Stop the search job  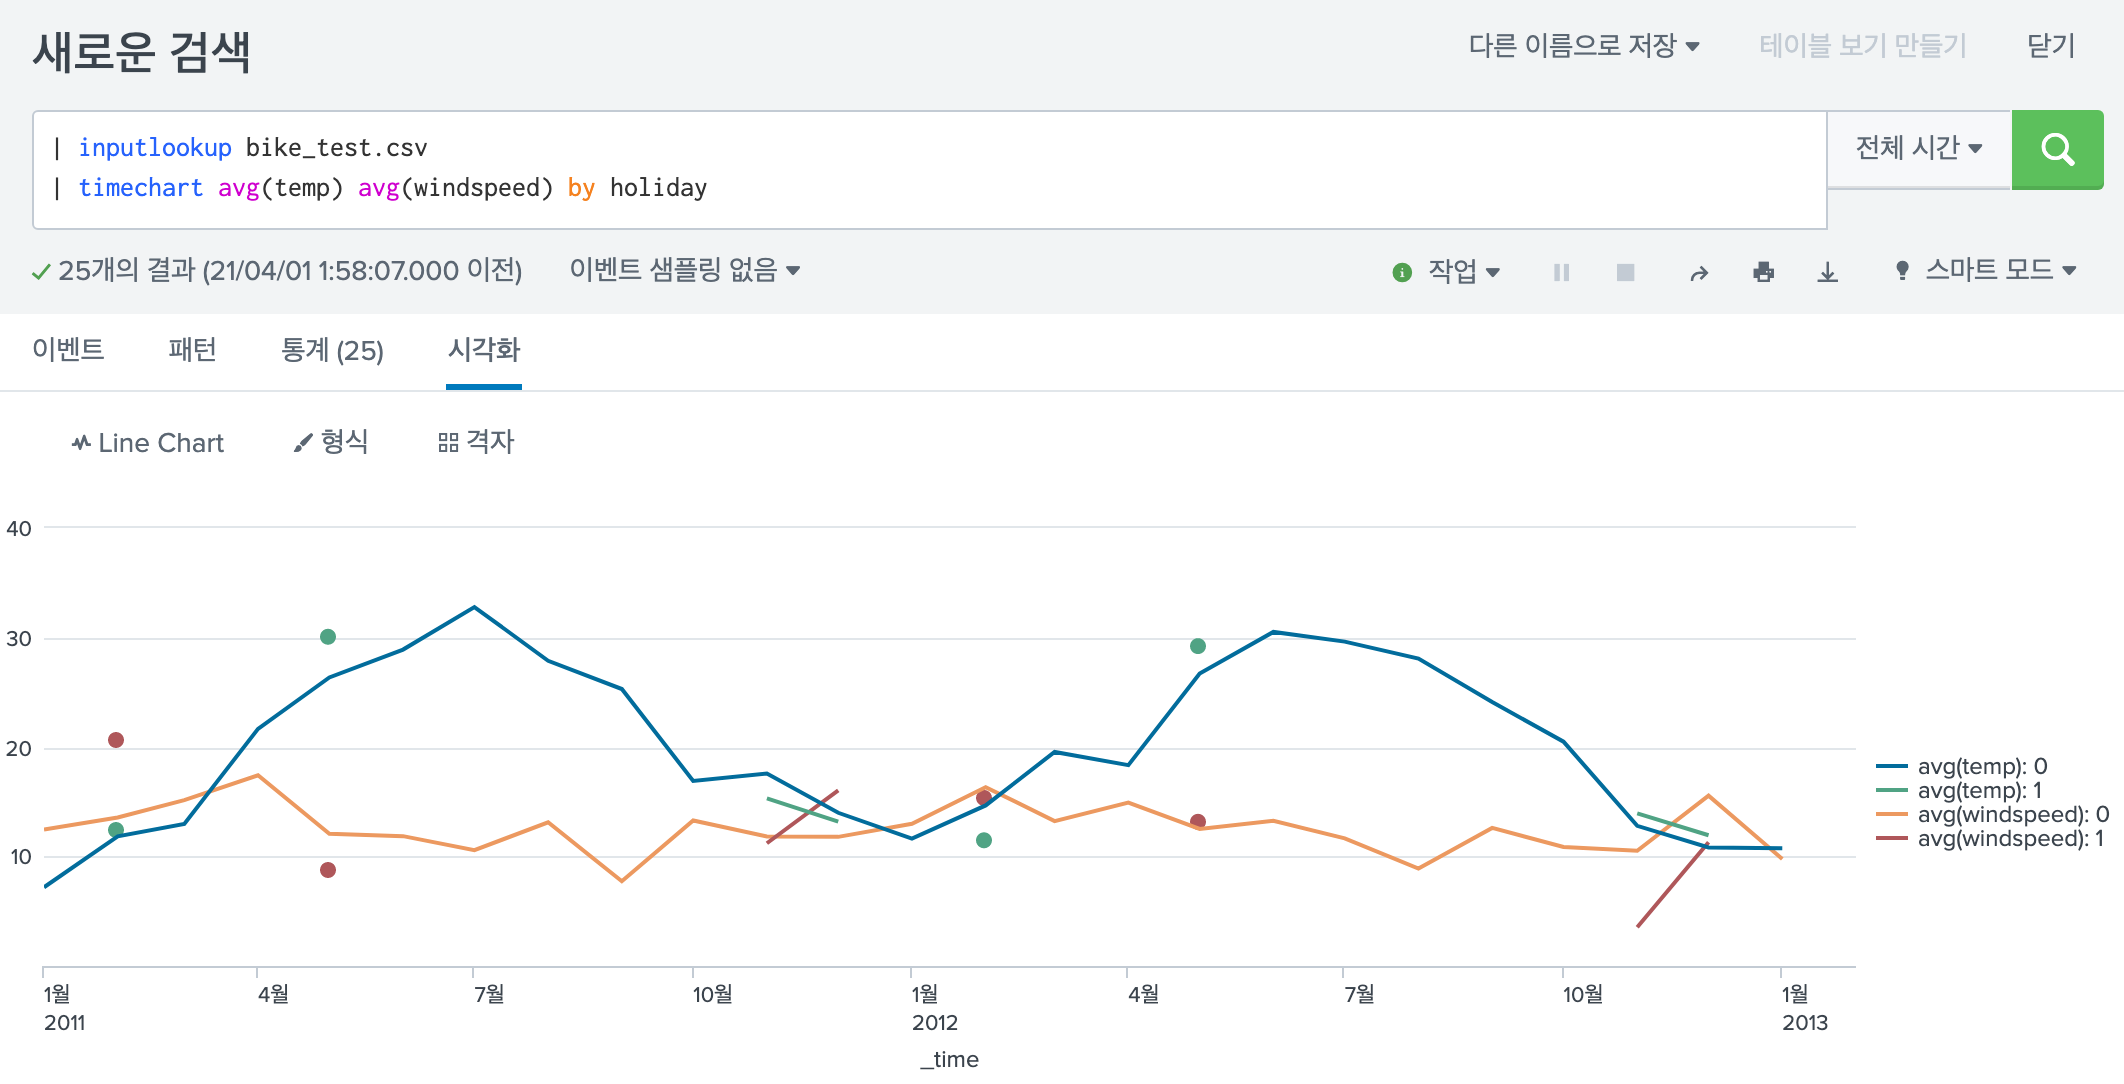pos(1626,272)
